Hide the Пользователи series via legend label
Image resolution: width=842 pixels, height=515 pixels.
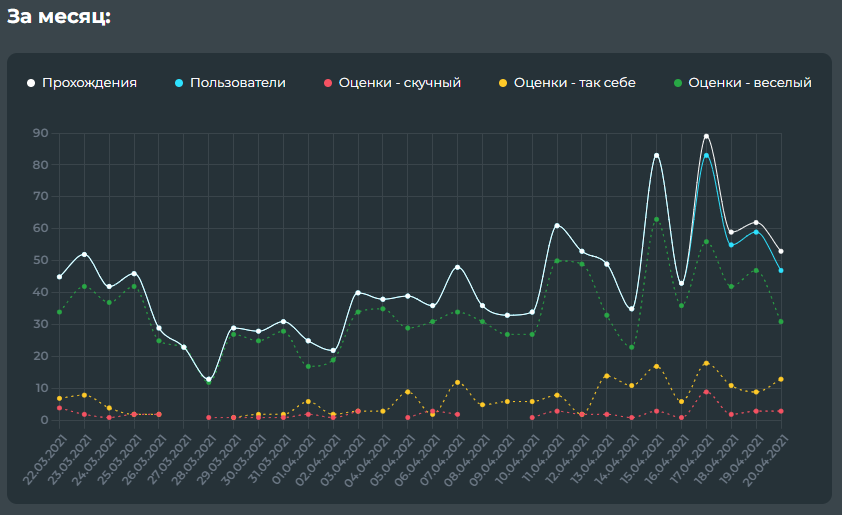coord(237,83)
